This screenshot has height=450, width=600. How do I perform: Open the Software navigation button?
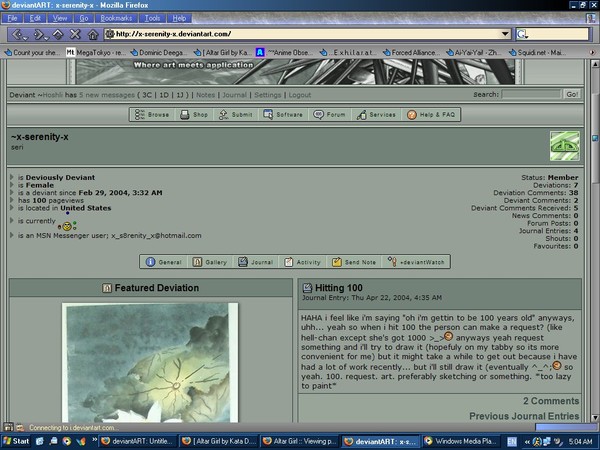[283, 114]
